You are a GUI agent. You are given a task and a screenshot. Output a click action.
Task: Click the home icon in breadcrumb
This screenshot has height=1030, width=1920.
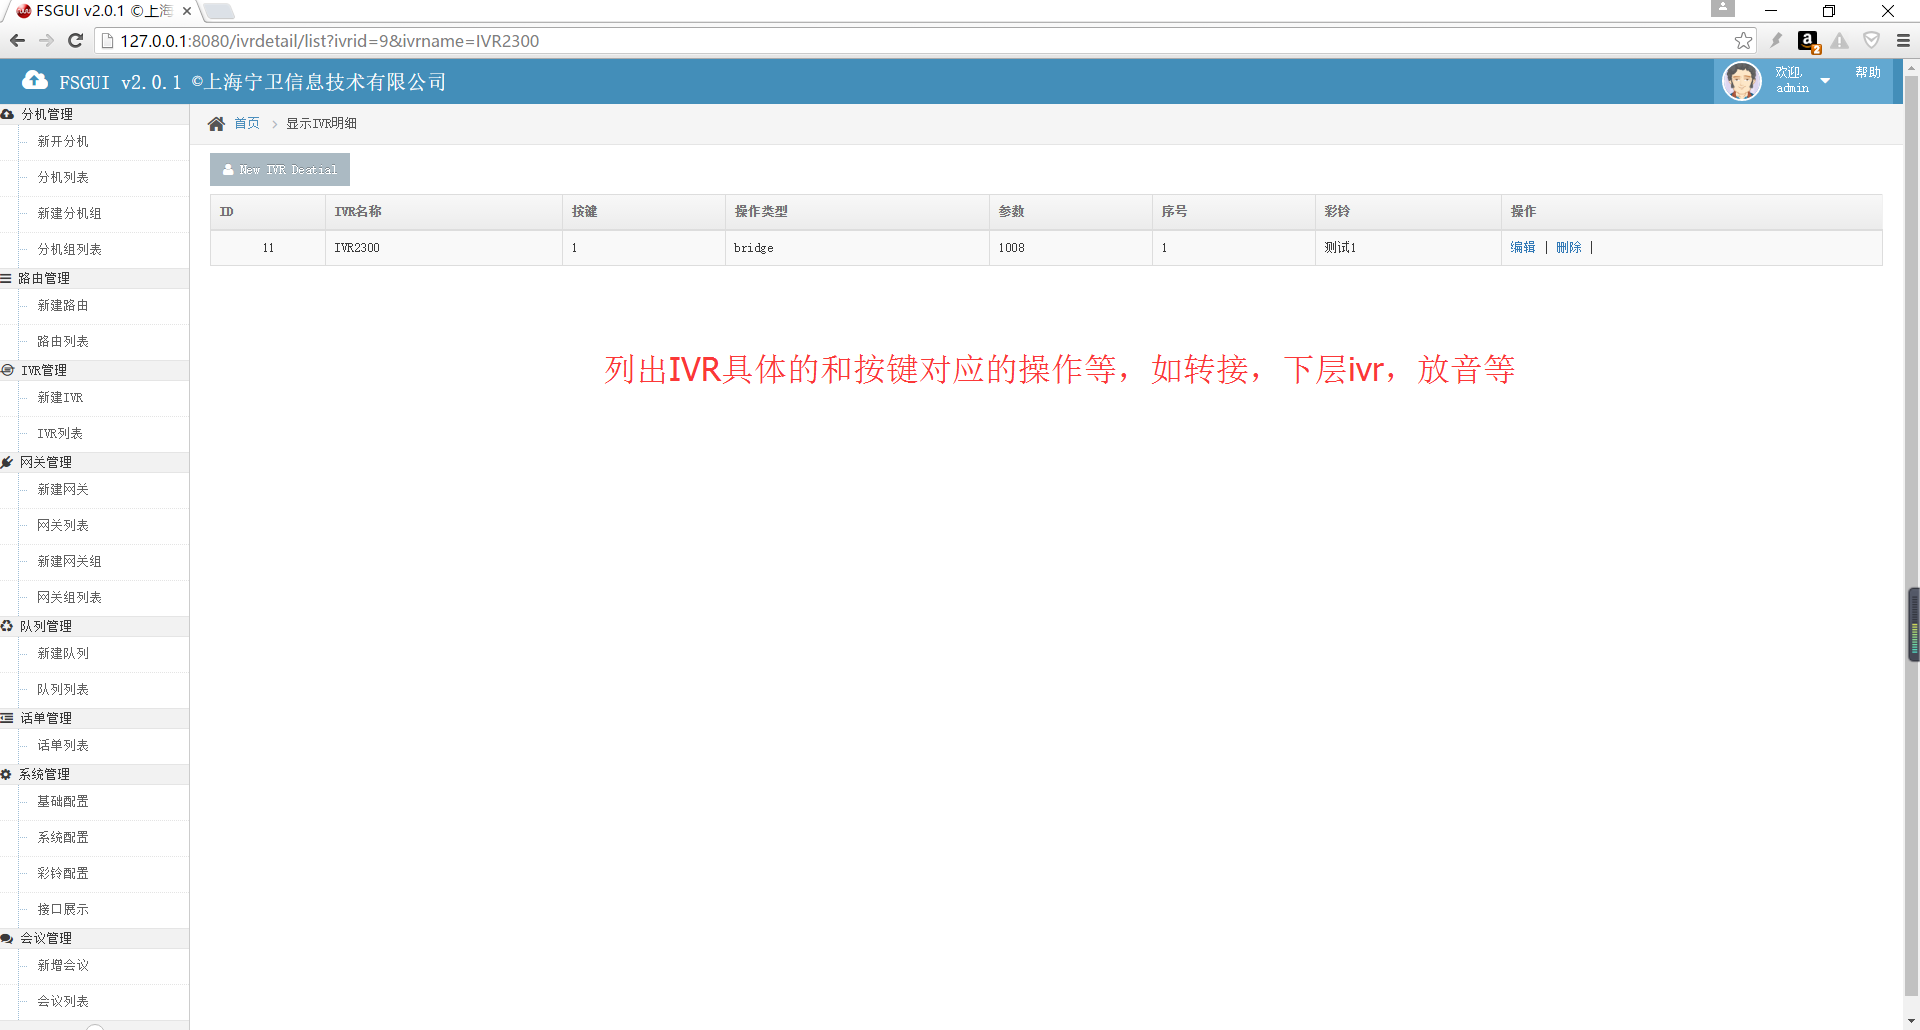[216, 124]
